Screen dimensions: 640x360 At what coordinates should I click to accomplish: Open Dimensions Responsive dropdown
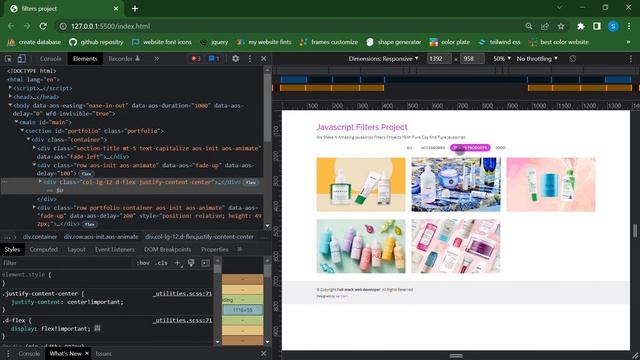(383, 59)
